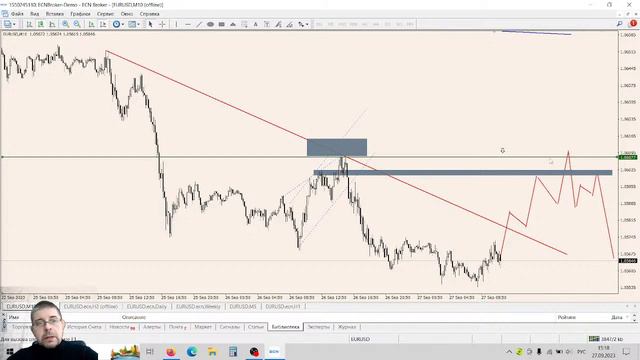Open the Алерты terminal tab

tap(152, 327)
